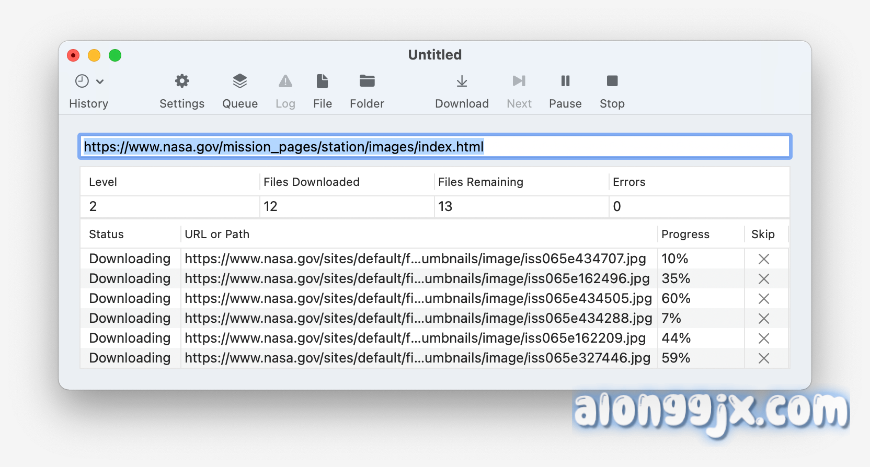Viewport: 870px width, 467px height.
Task: Skip download of iss065e434707.jpg
Action: (x=764, y=259)
